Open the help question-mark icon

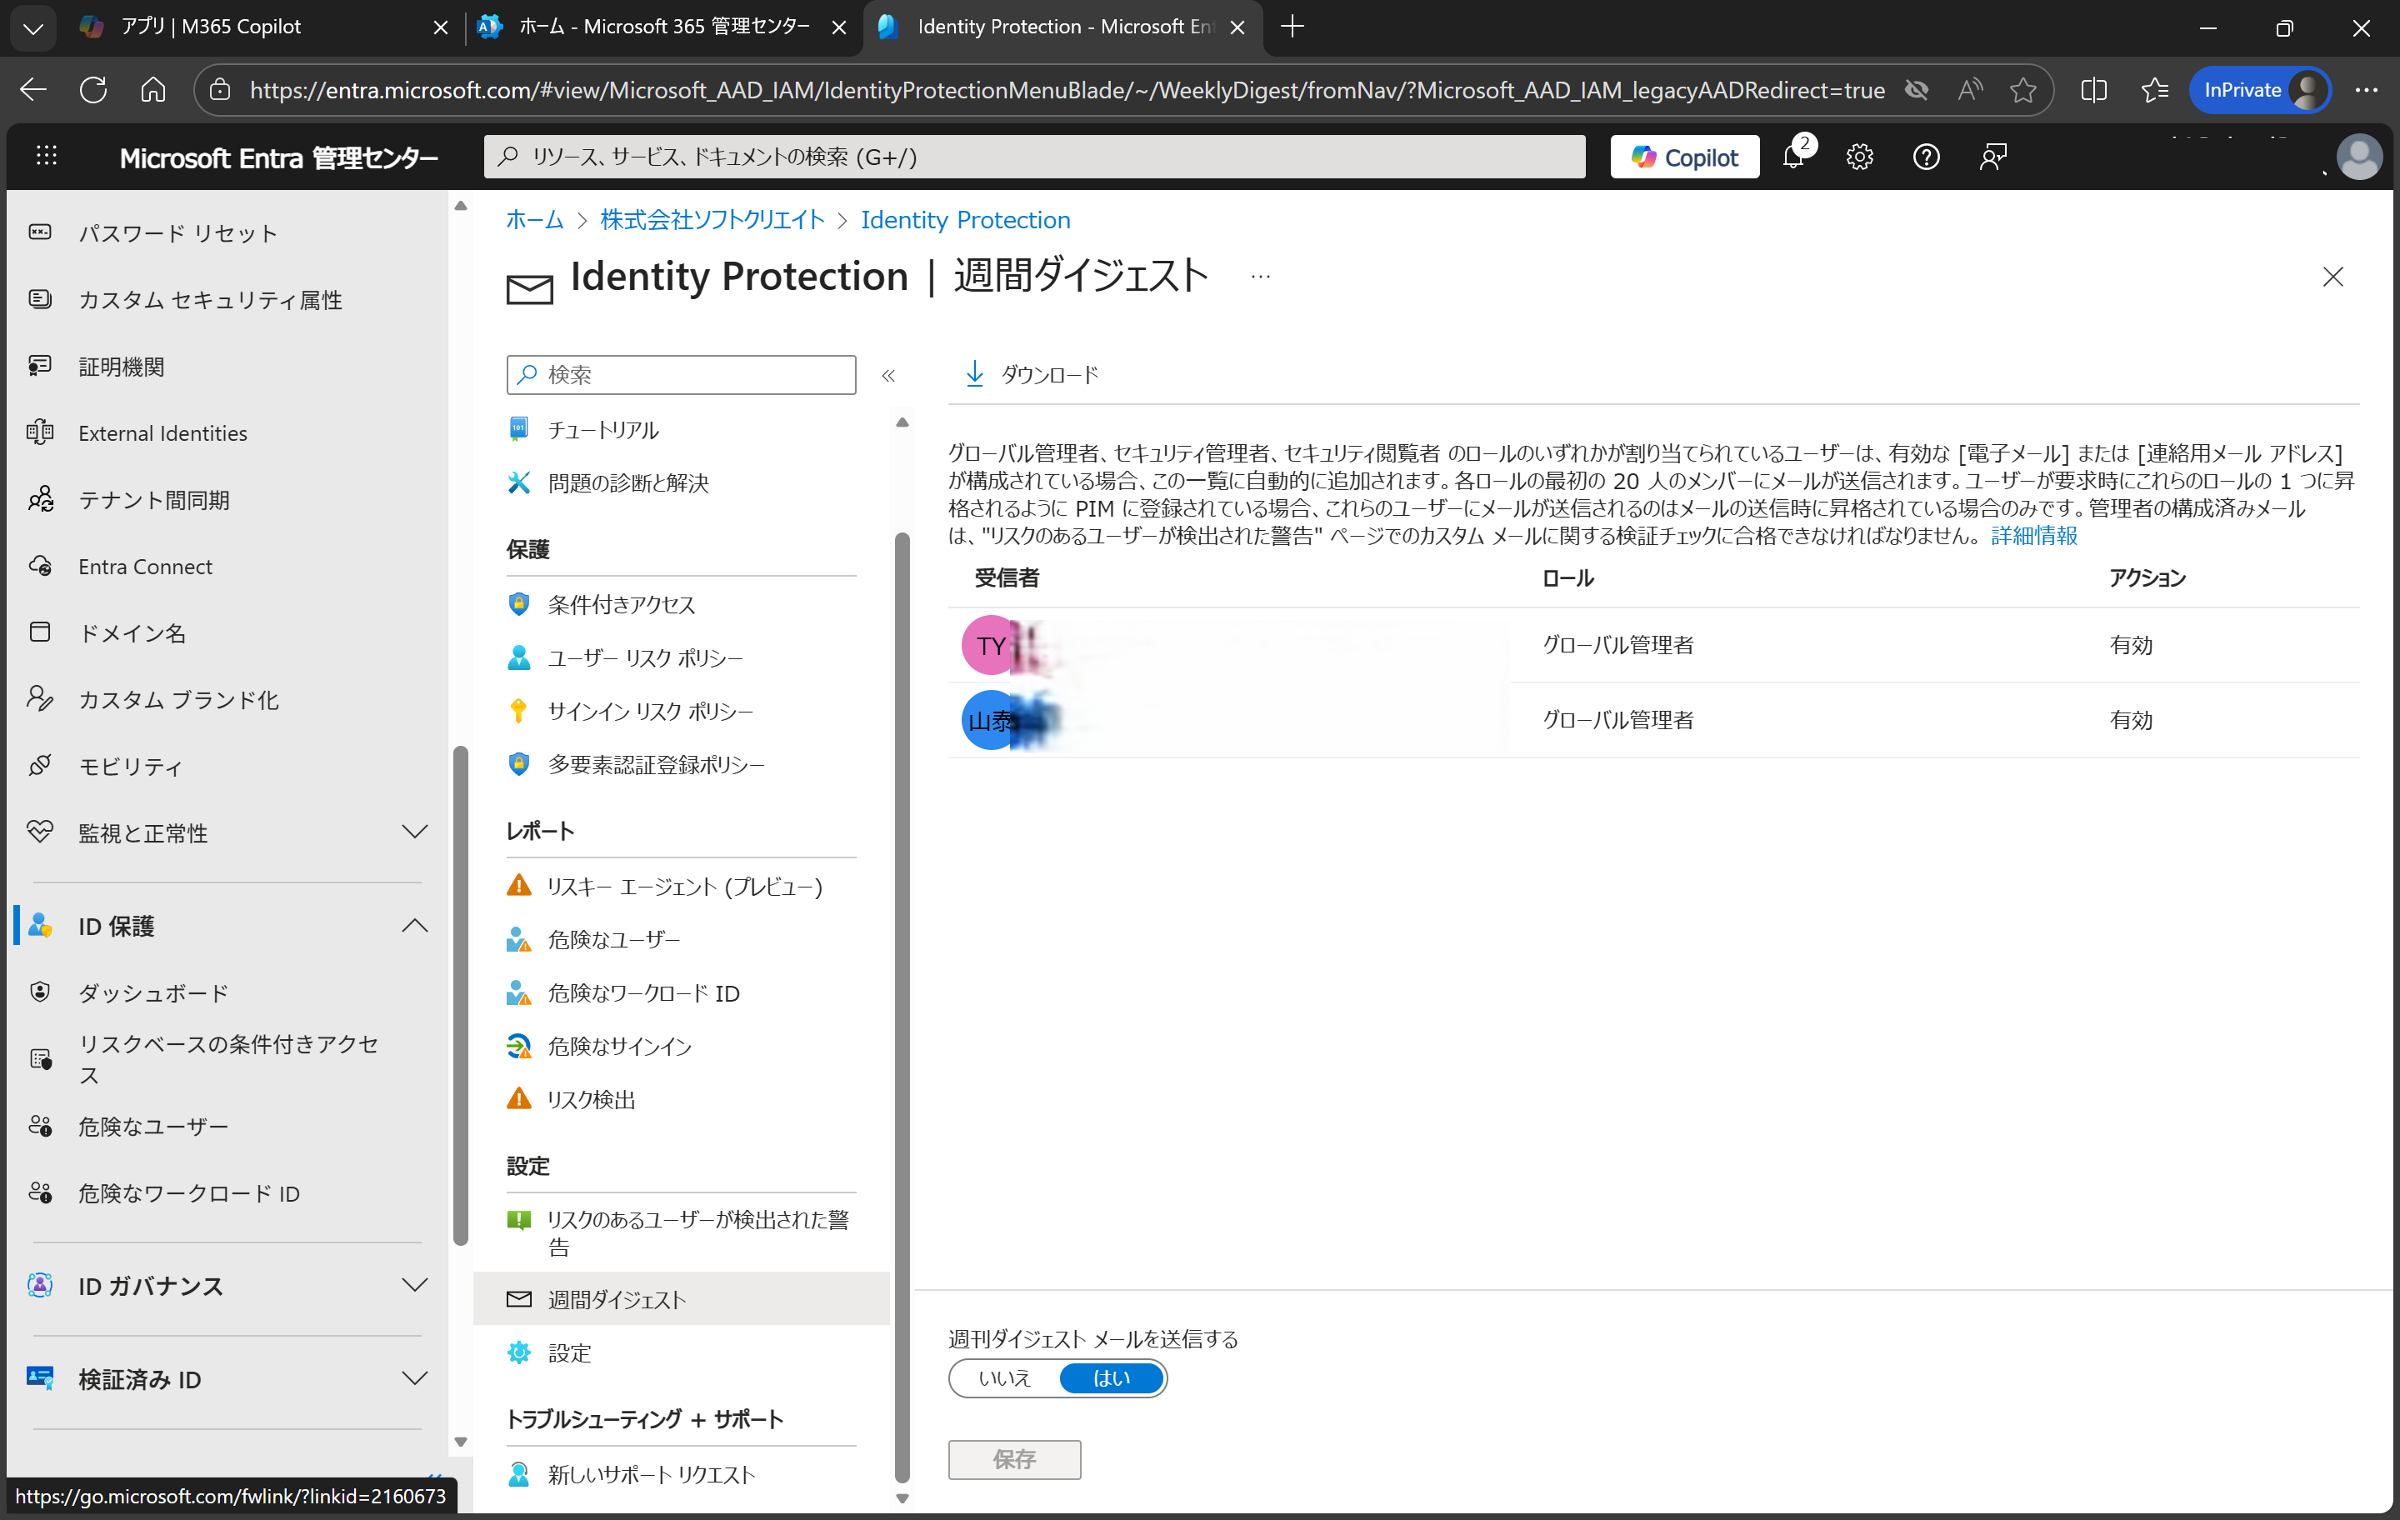coord(1925,156)
